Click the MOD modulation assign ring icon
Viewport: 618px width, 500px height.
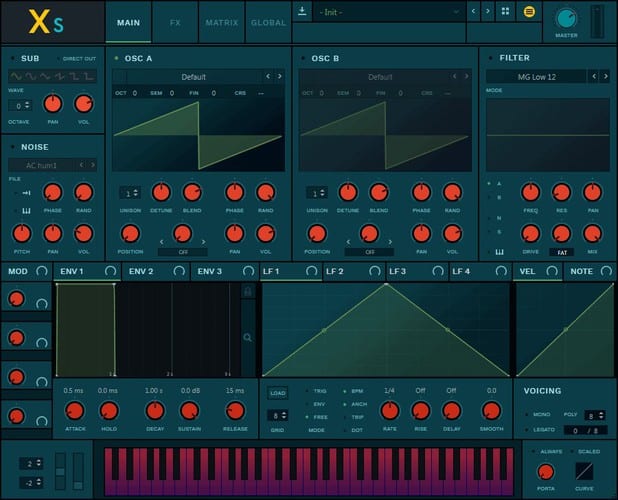coord(42,271)
